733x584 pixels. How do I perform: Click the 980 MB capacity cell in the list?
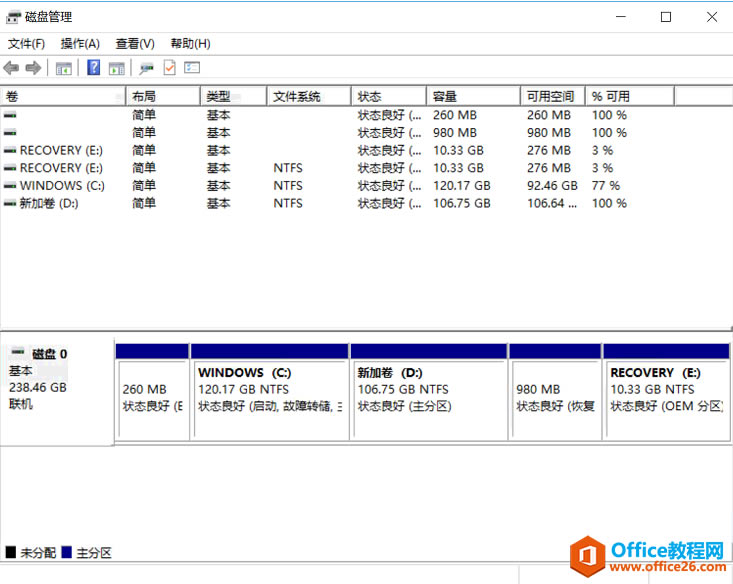tap(455, 133)
